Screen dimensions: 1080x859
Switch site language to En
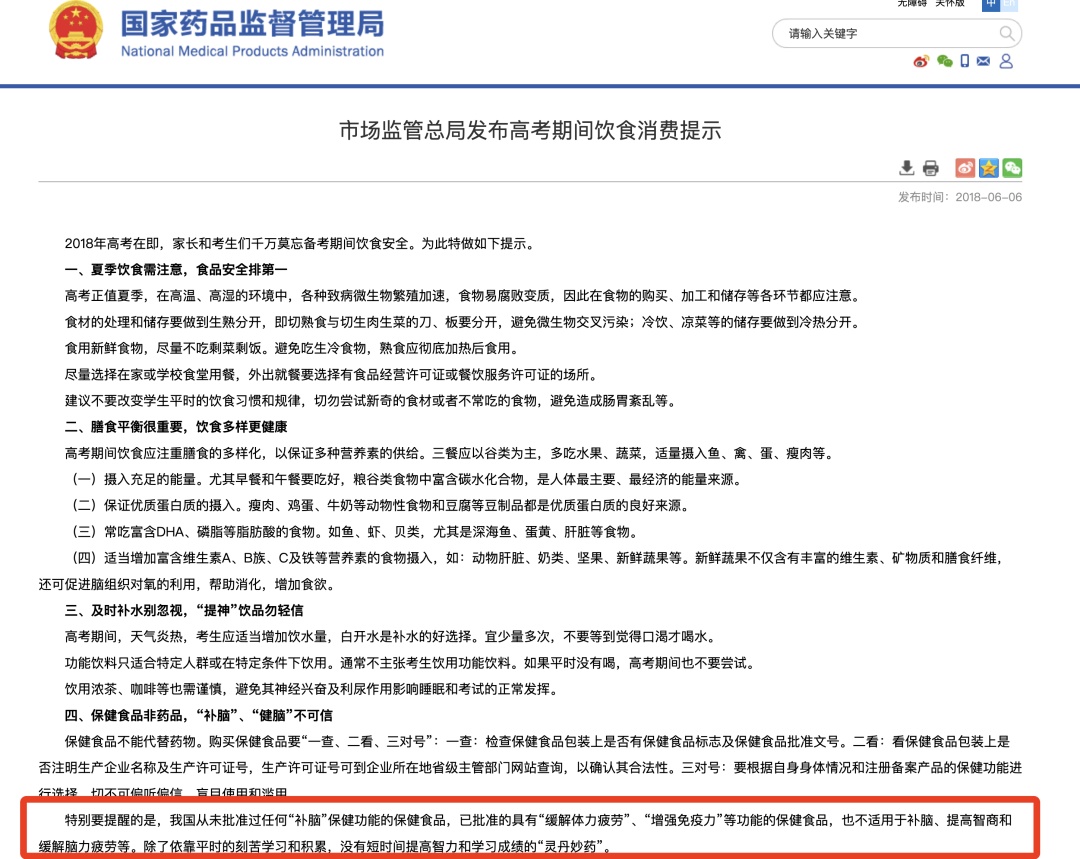(1009, 5)
